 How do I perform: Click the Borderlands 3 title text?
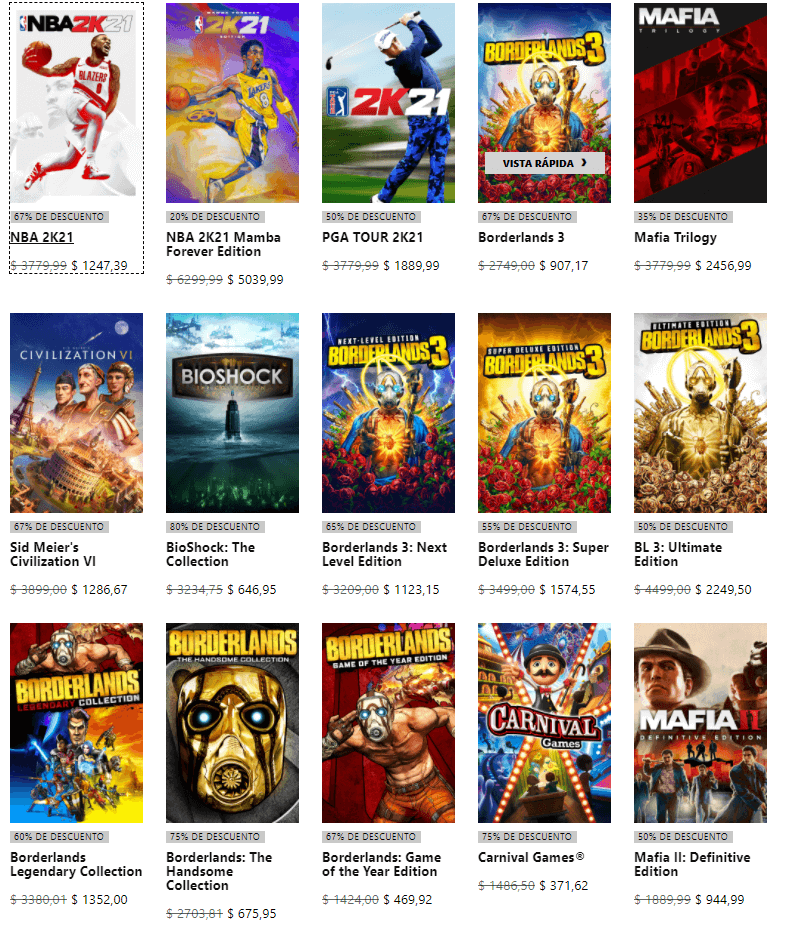click(521, 237)
